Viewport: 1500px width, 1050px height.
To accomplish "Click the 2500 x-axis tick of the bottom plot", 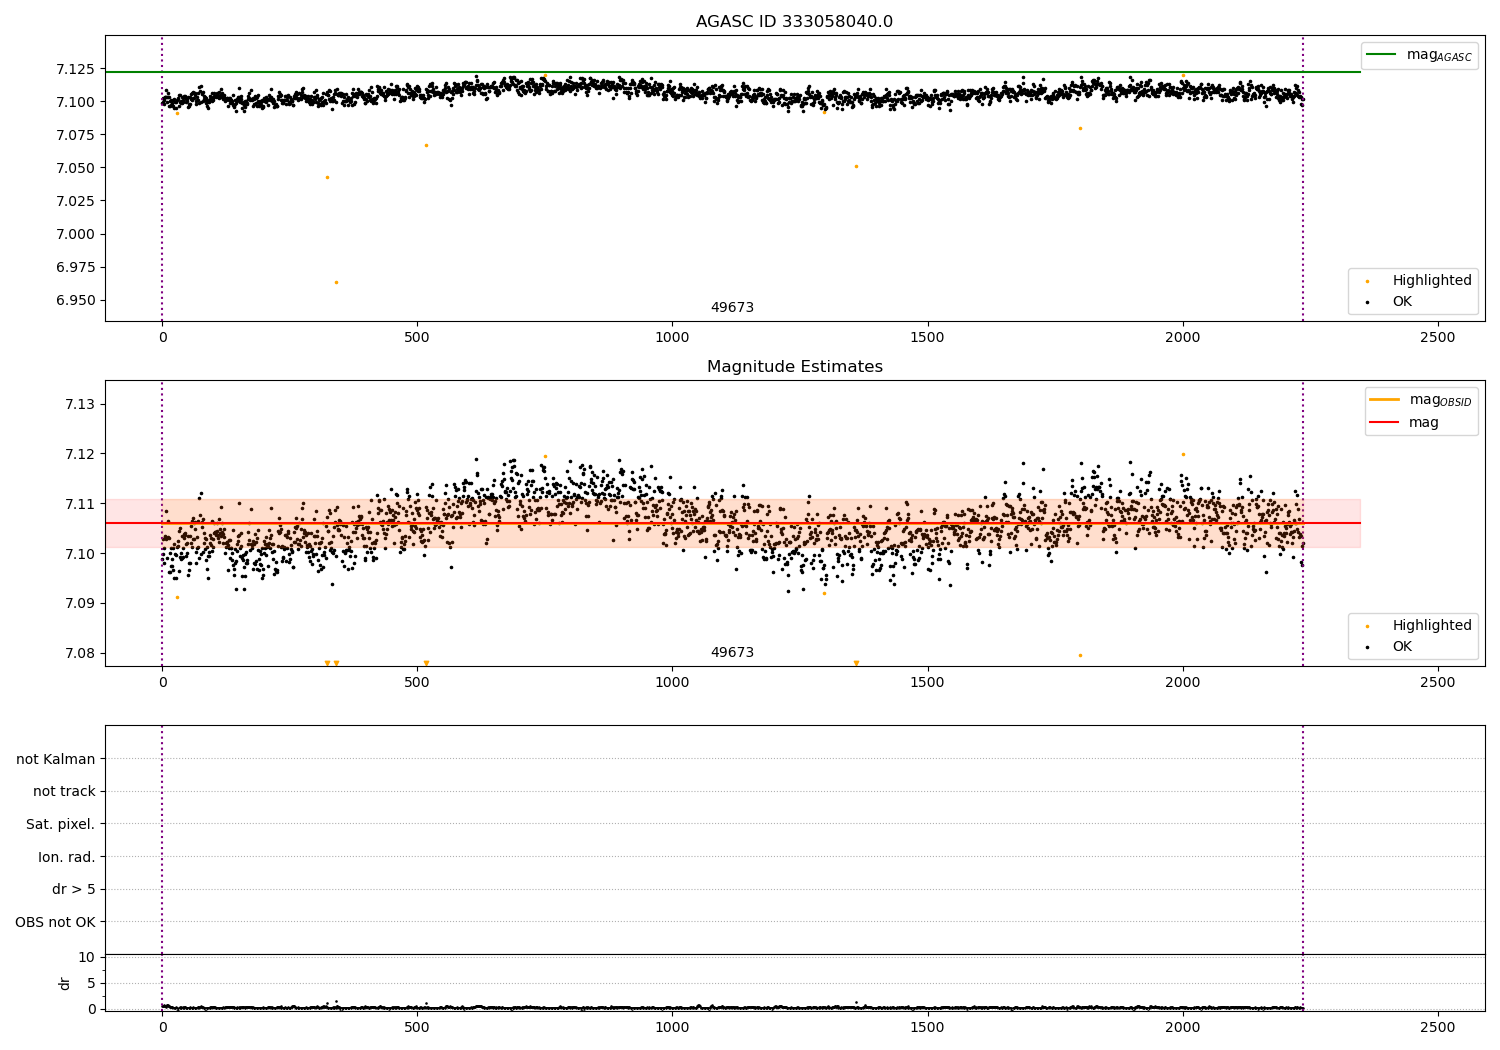I will (1438, 1027).
